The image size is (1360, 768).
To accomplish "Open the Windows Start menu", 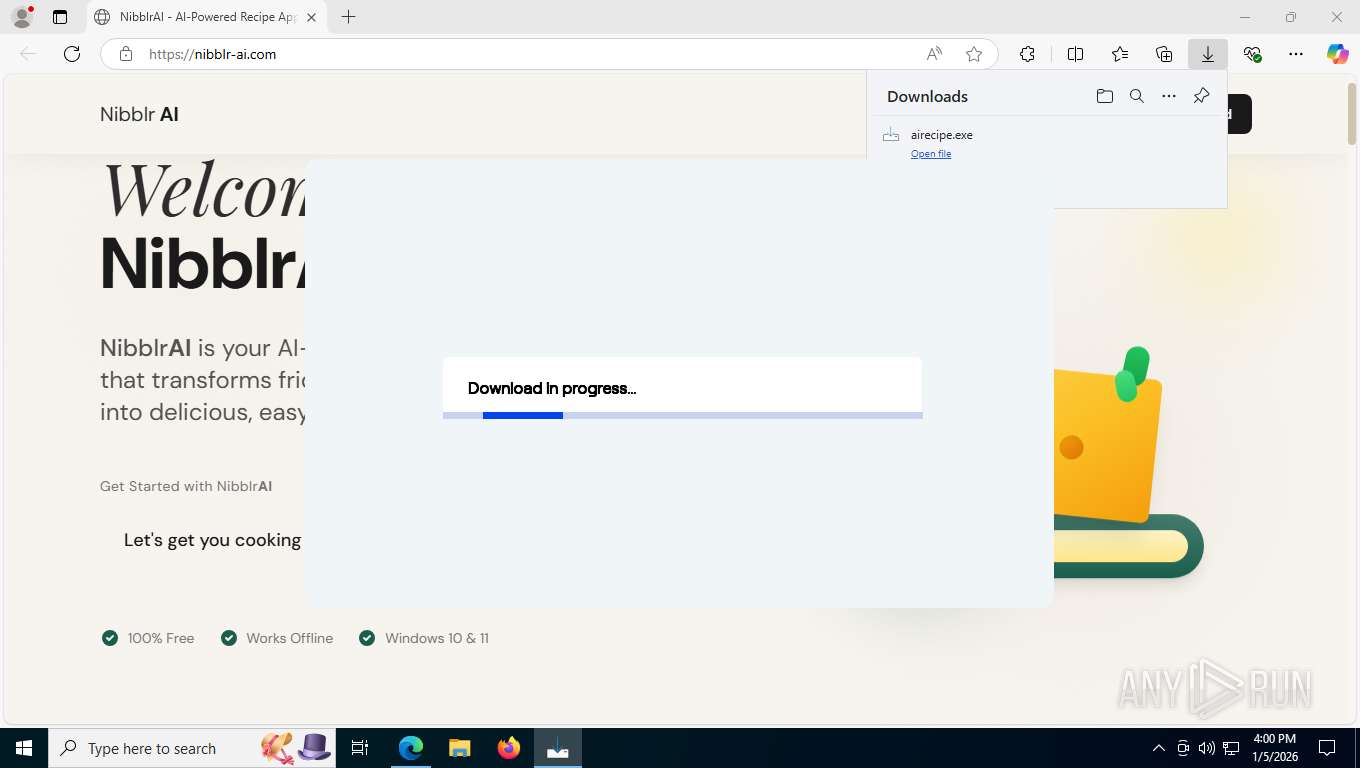I will pyautogui.click(x=24, y=748).
